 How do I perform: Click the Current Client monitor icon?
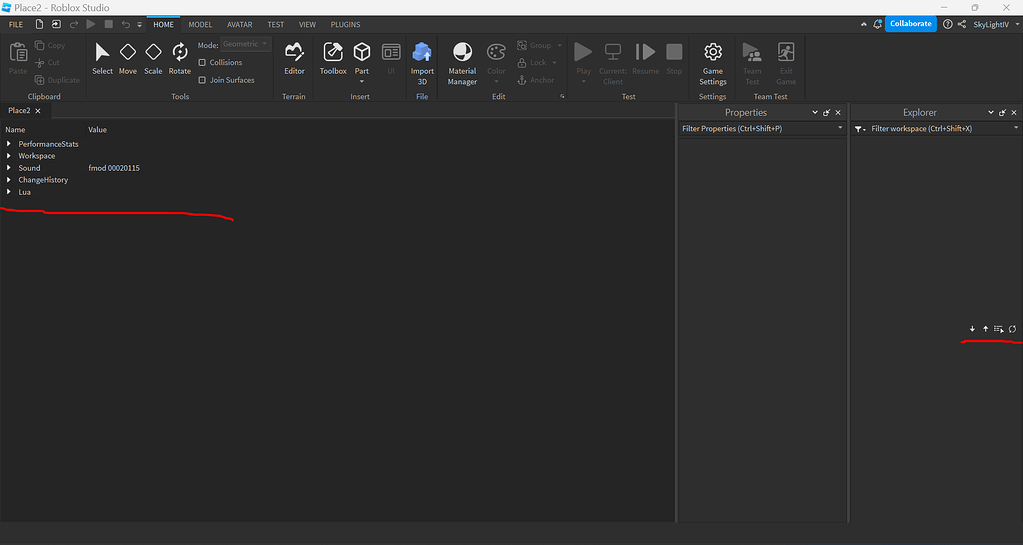click(x=613, y=52)
